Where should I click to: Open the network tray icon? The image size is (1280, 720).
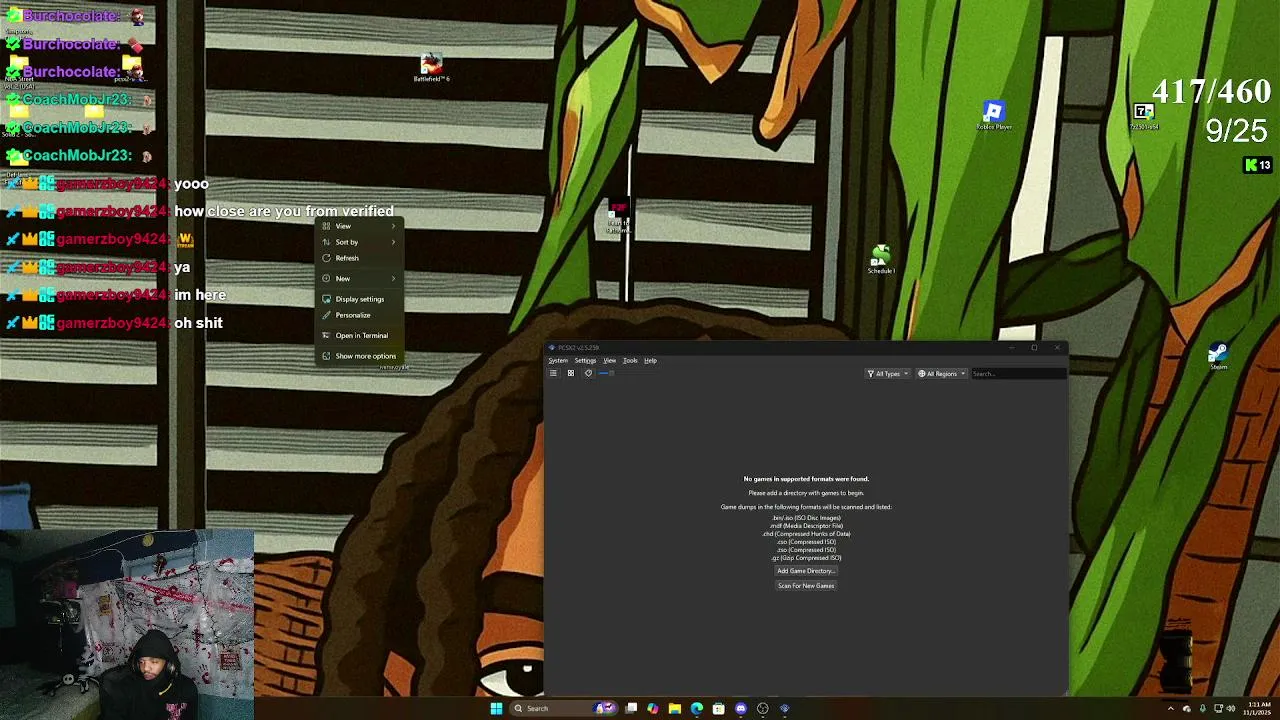[x=1217, y=708]
